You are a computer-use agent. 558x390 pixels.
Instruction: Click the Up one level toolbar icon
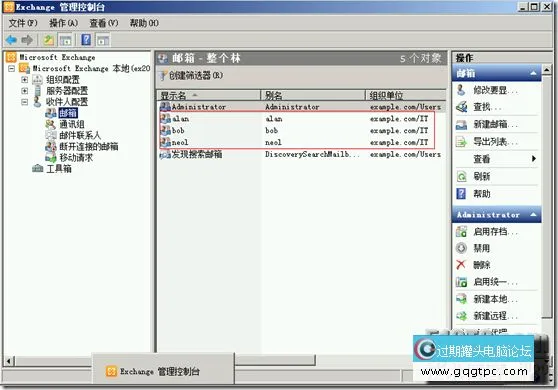[48, 40]
